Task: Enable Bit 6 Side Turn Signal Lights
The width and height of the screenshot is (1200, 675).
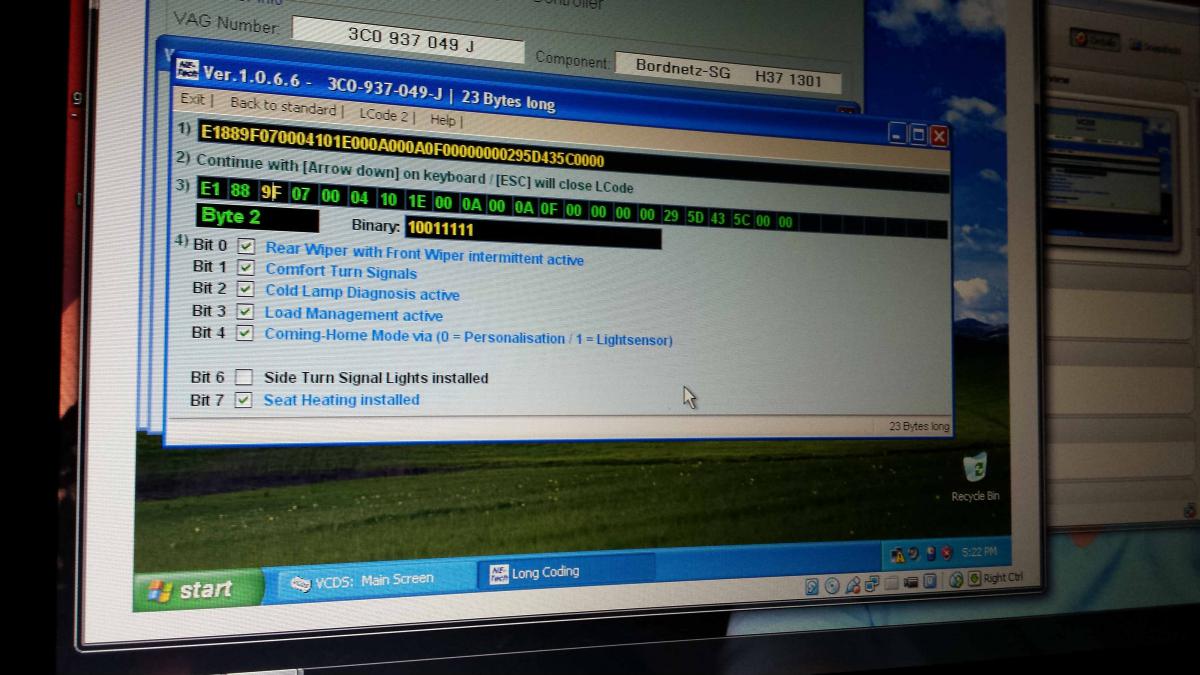Action: point(243,377)
